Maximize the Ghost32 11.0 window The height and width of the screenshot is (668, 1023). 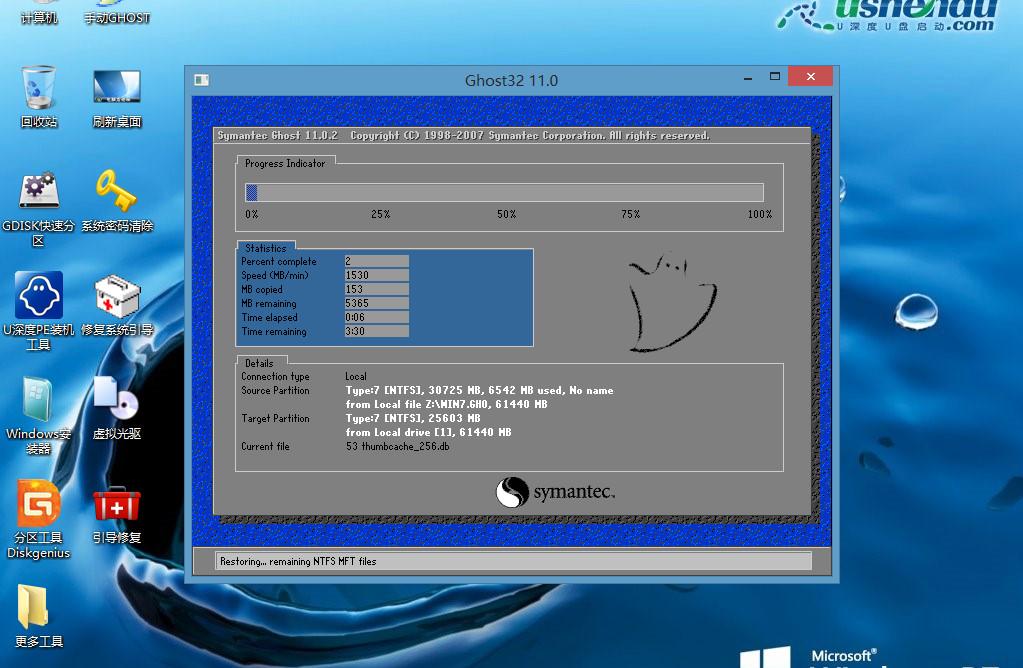tap(775, 77)
